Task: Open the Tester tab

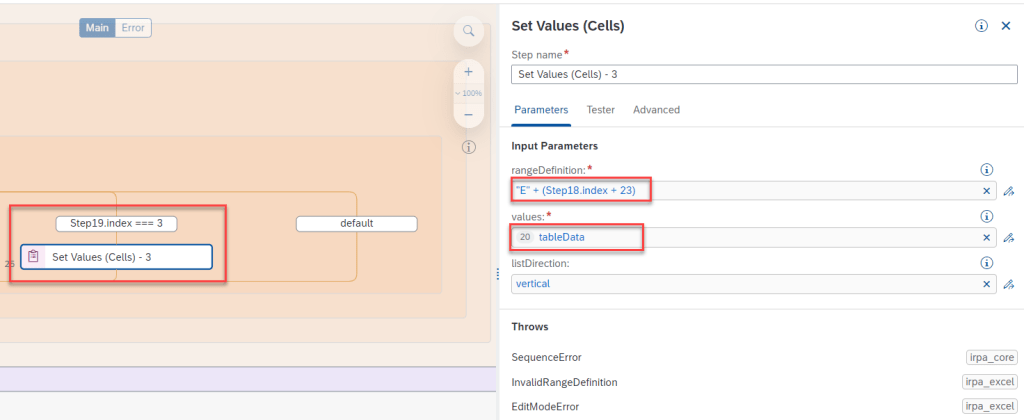Action: [x=600, y=110]
